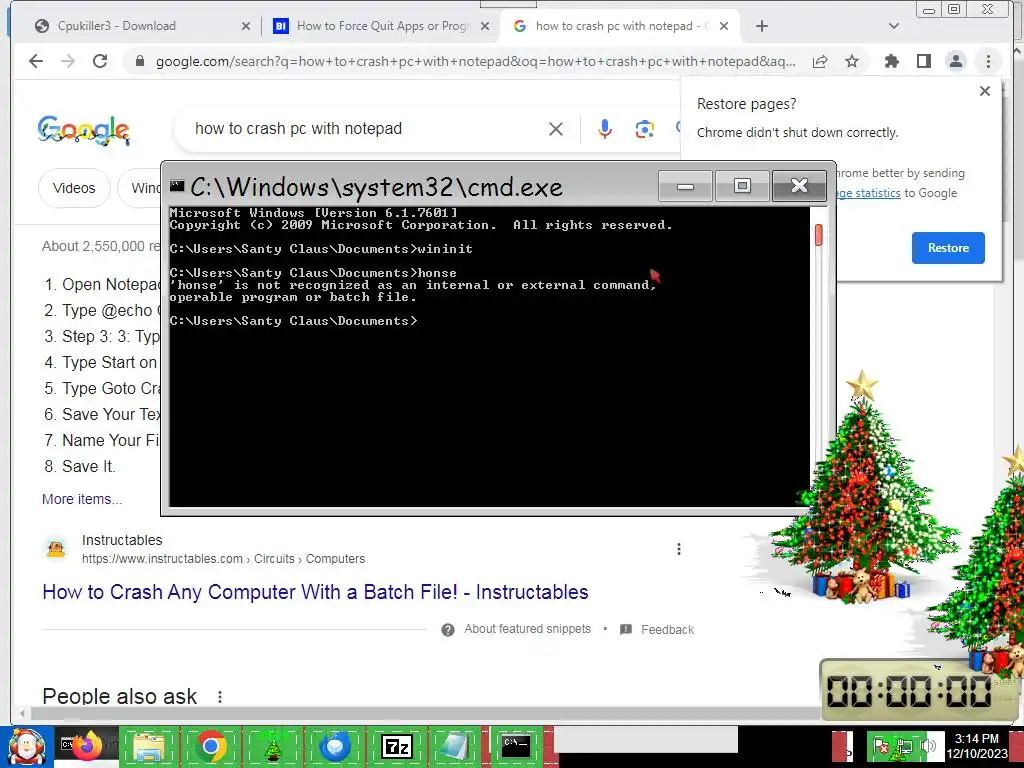Open 'How to Crash Any Computer With a Batch File!'

point(315,592)
